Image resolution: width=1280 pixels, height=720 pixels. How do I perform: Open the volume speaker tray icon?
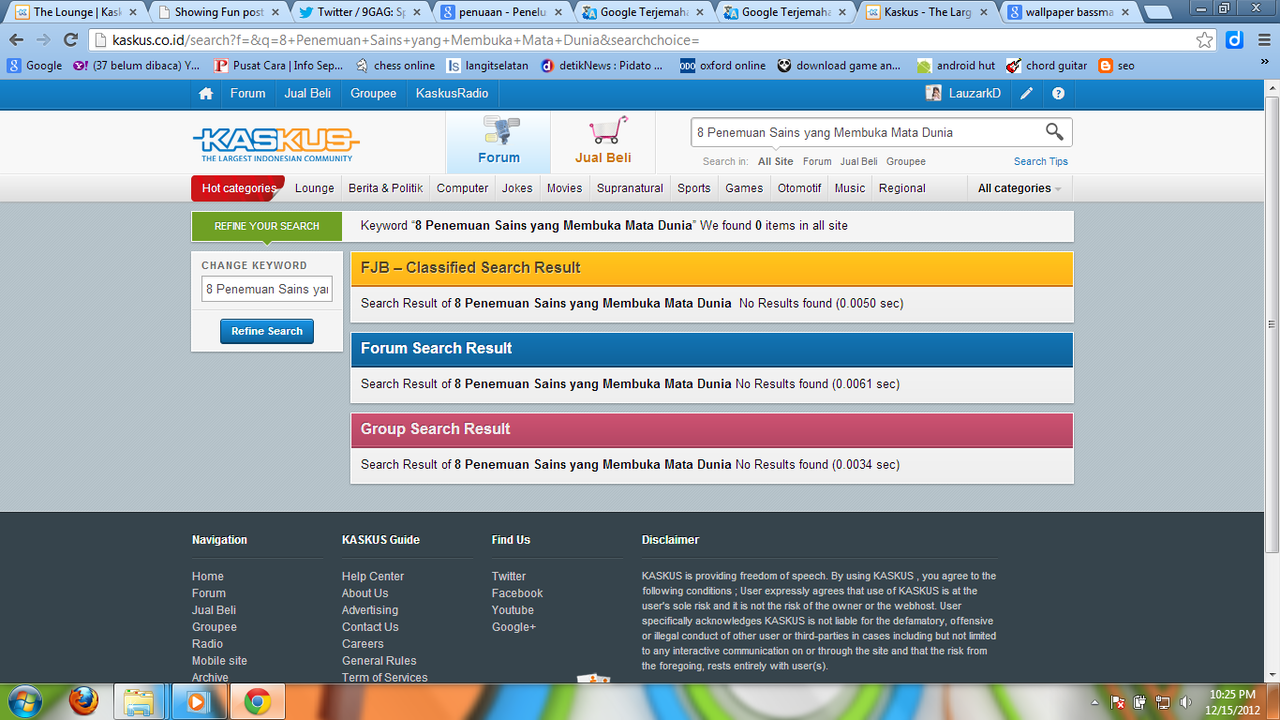click(x=1186, y=702)
